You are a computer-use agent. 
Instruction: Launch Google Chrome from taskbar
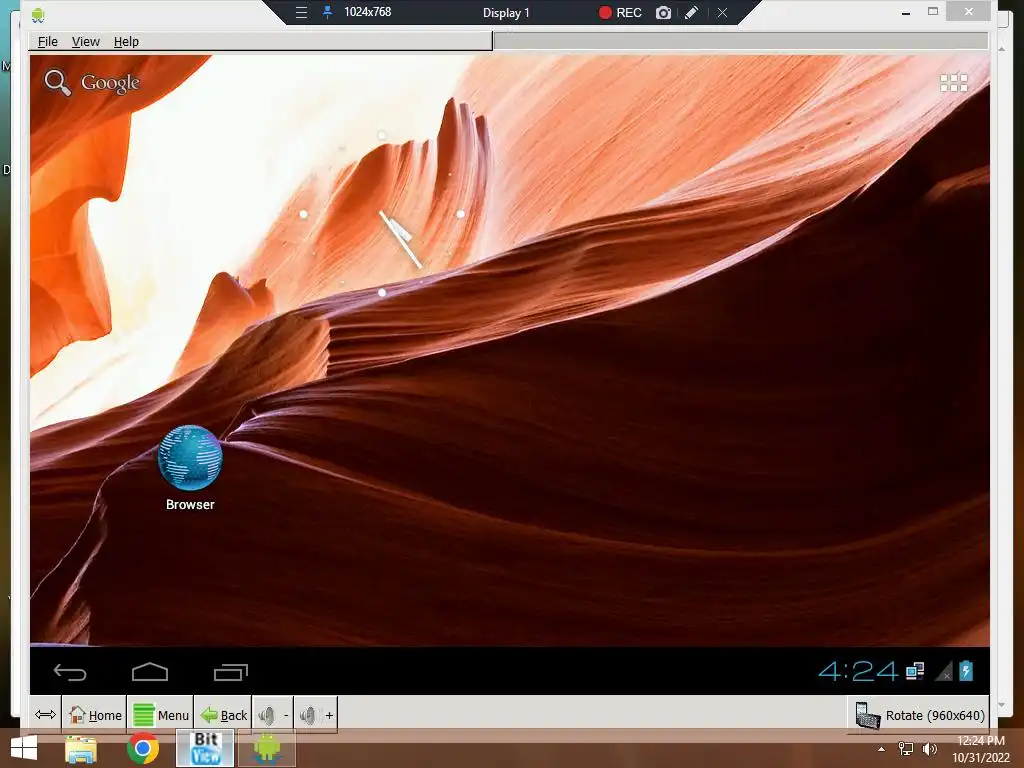coord(143,748)
